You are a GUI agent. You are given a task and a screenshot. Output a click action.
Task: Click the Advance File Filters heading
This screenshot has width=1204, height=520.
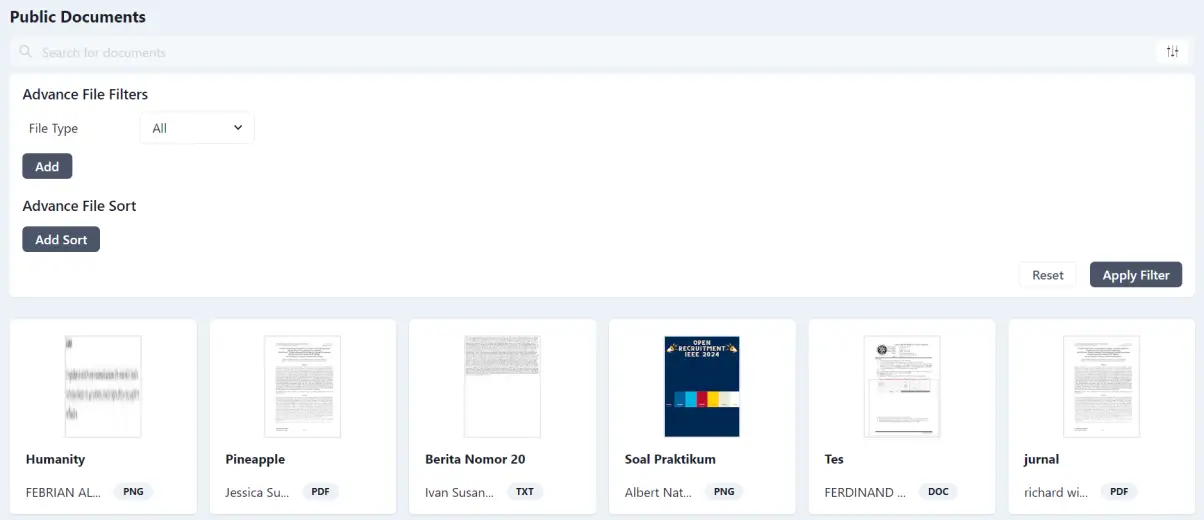[x=85, y=94]
